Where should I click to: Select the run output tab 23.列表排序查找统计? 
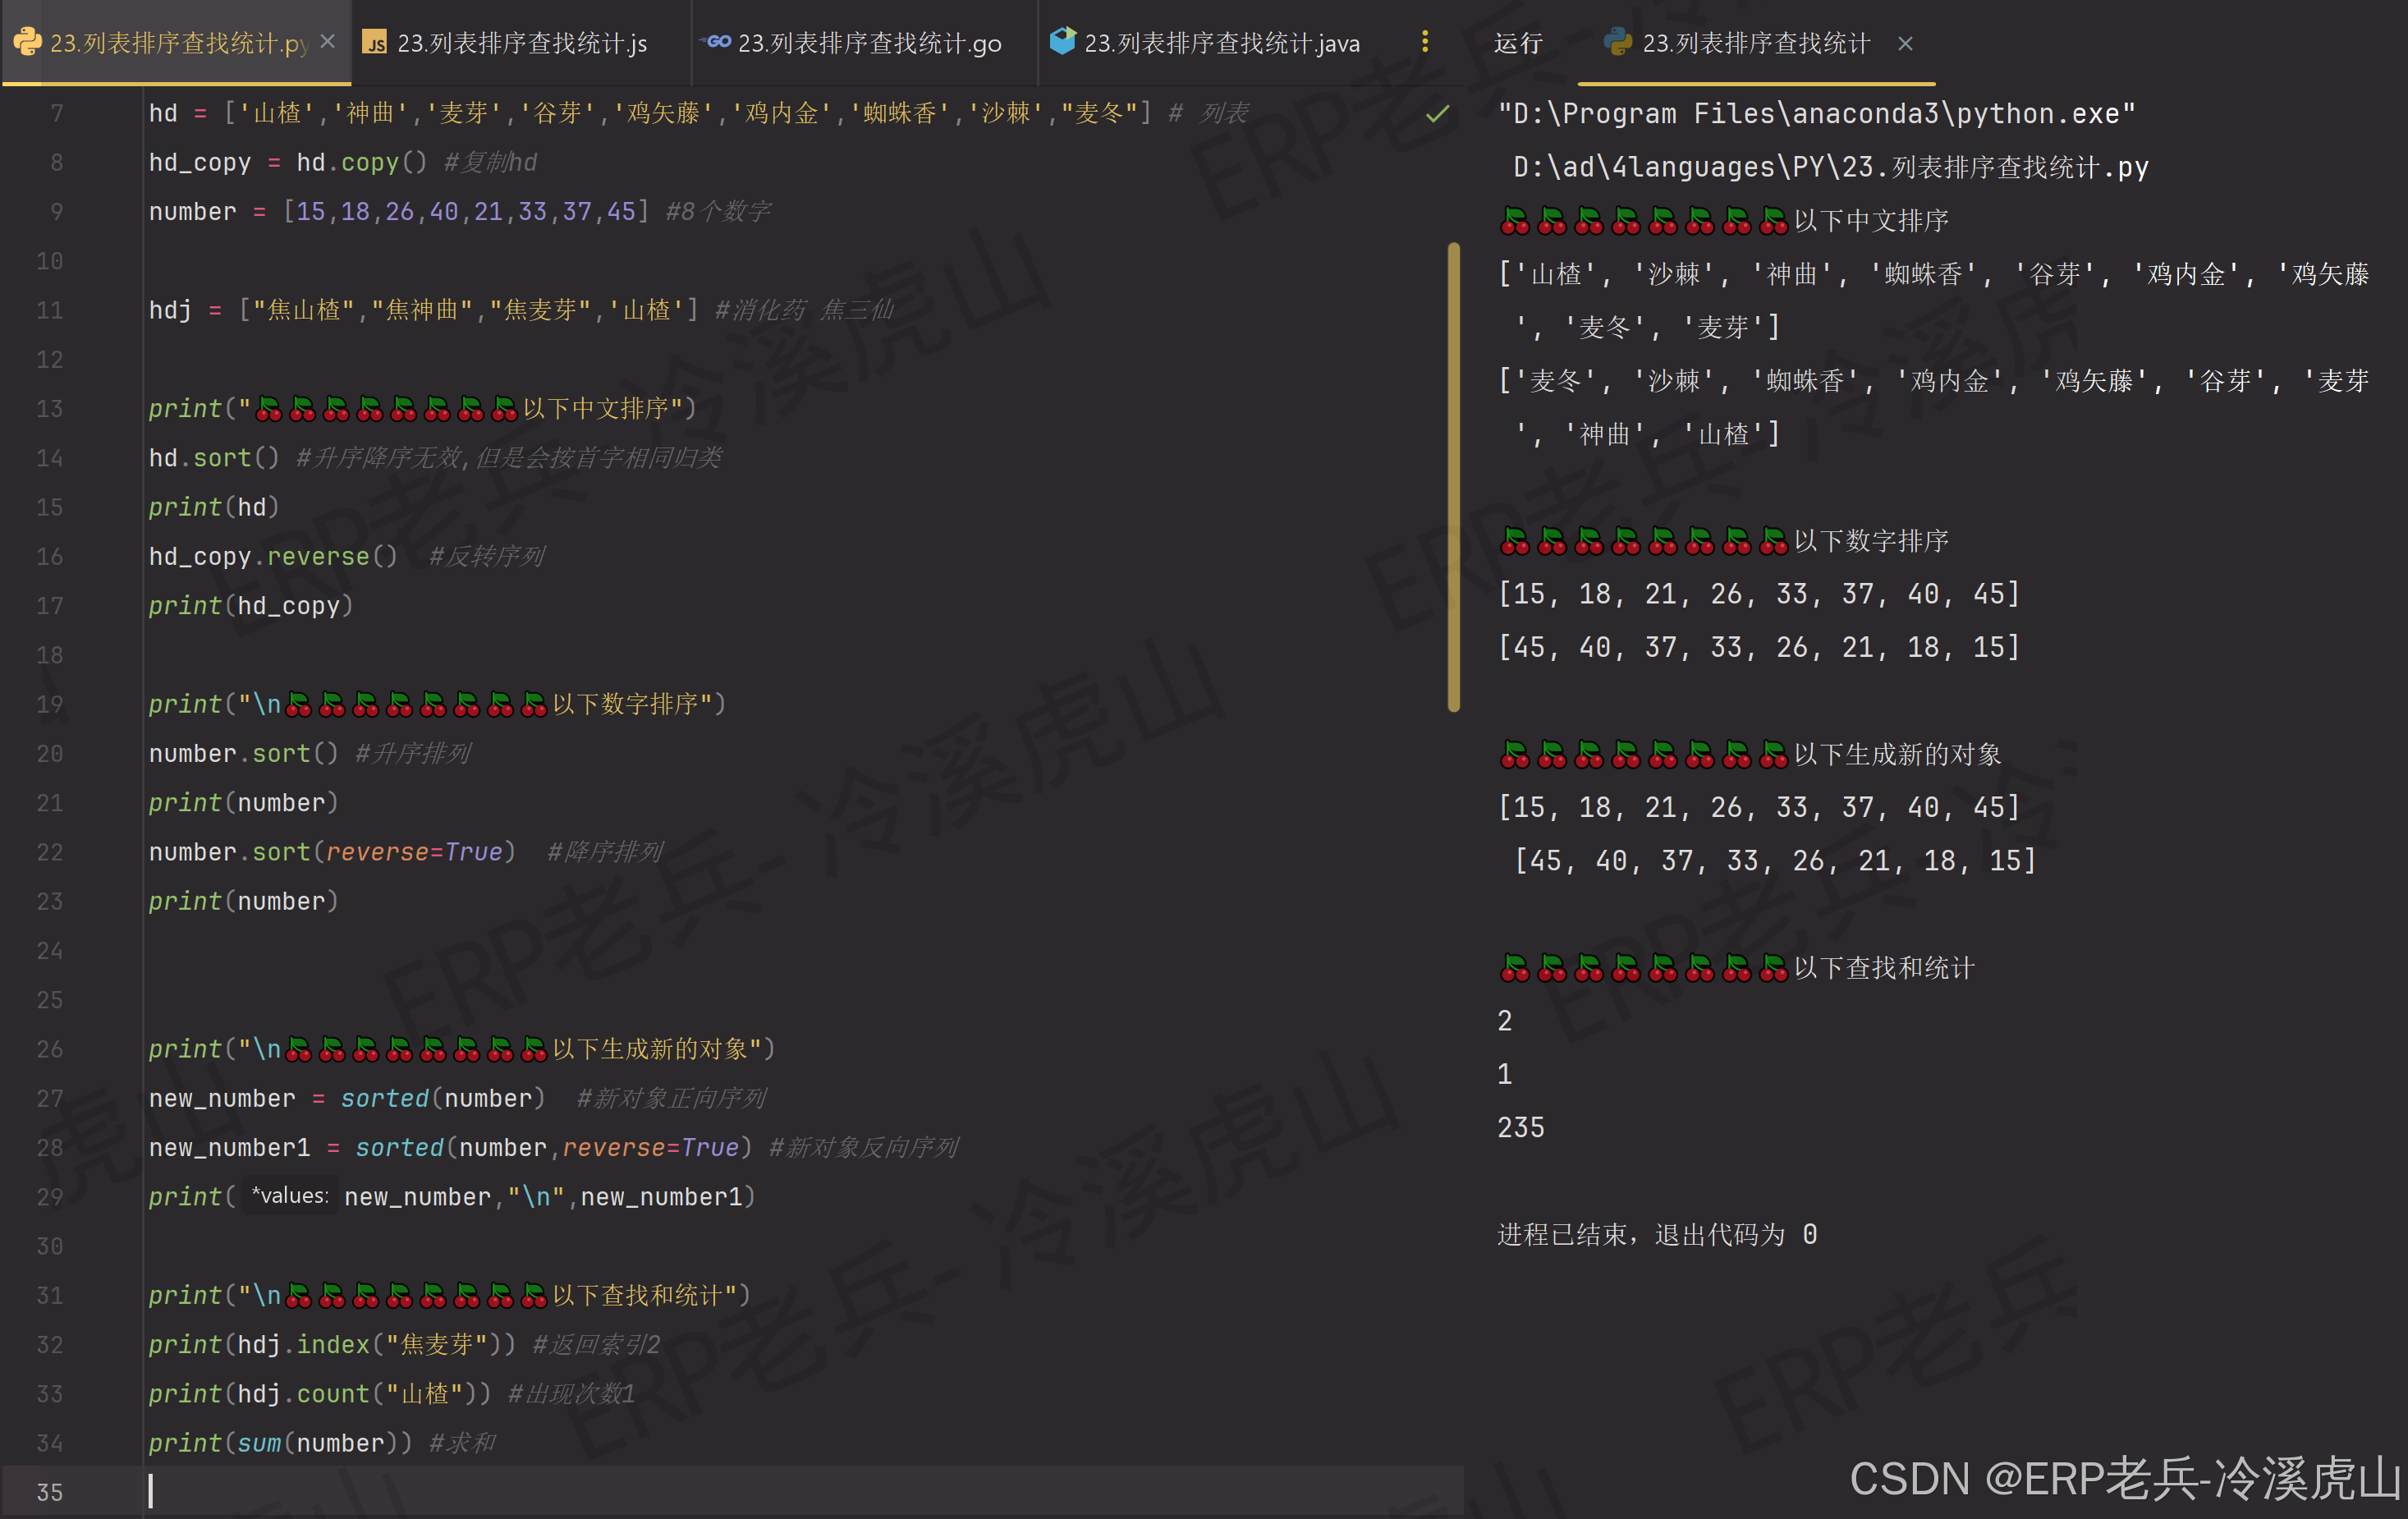1756,43
